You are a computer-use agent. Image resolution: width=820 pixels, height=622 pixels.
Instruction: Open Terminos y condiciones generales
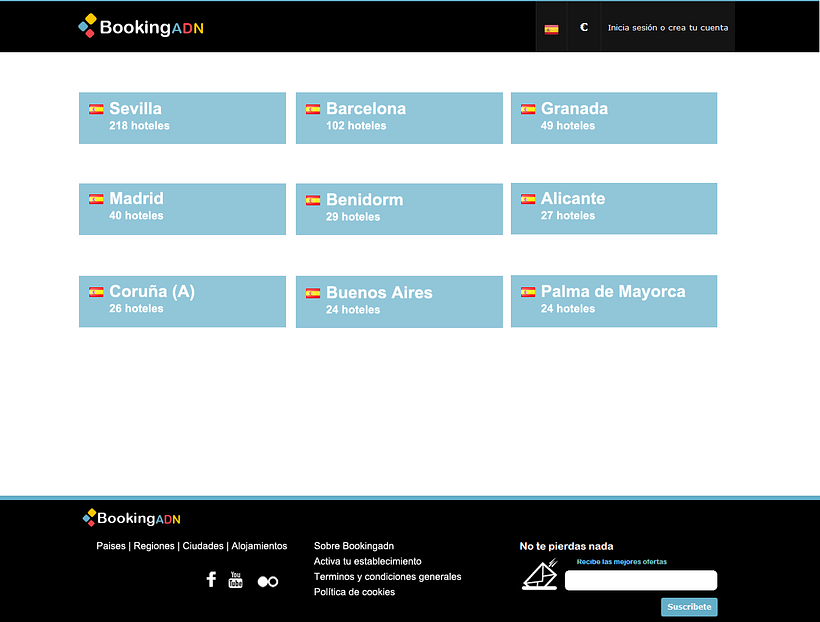point(387,577)
